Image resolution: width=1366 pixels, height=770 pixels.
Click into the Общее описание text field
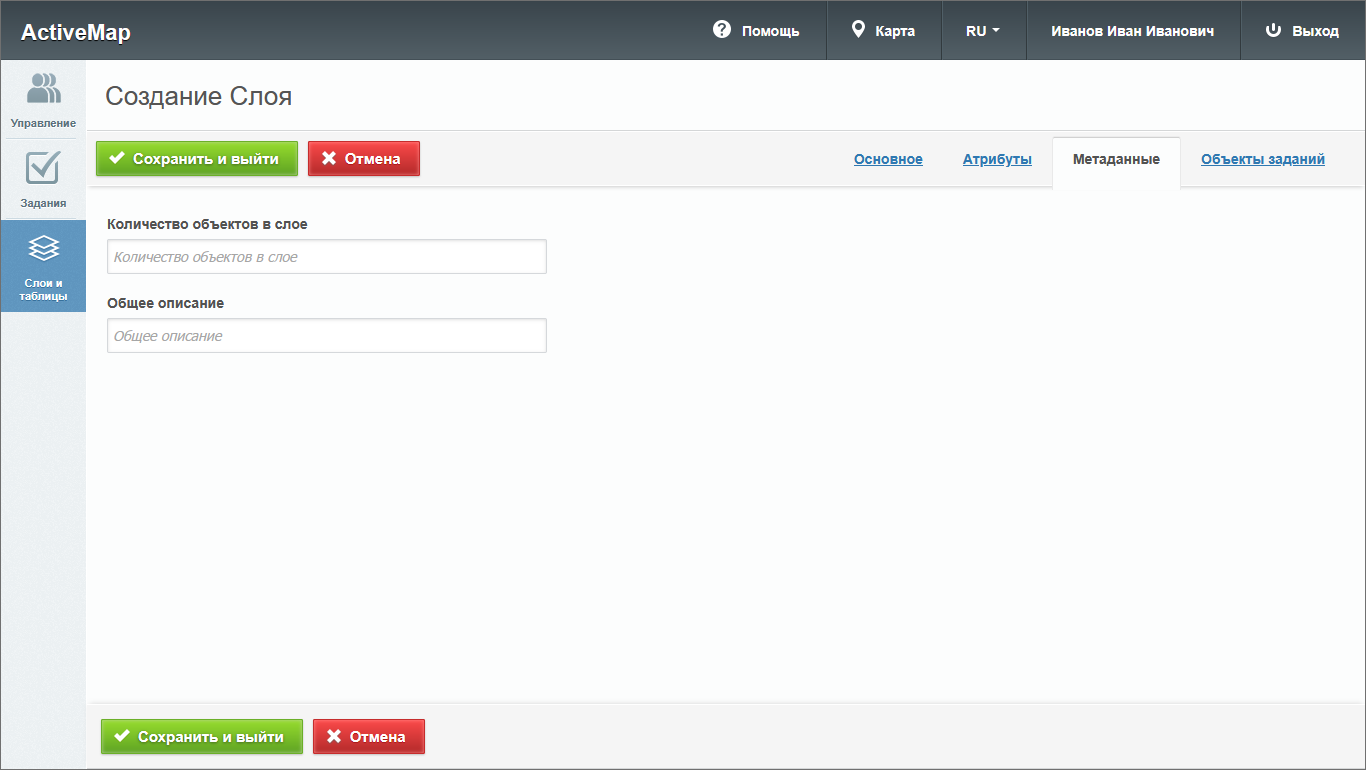pyautogui.click(x=326, y=336)
